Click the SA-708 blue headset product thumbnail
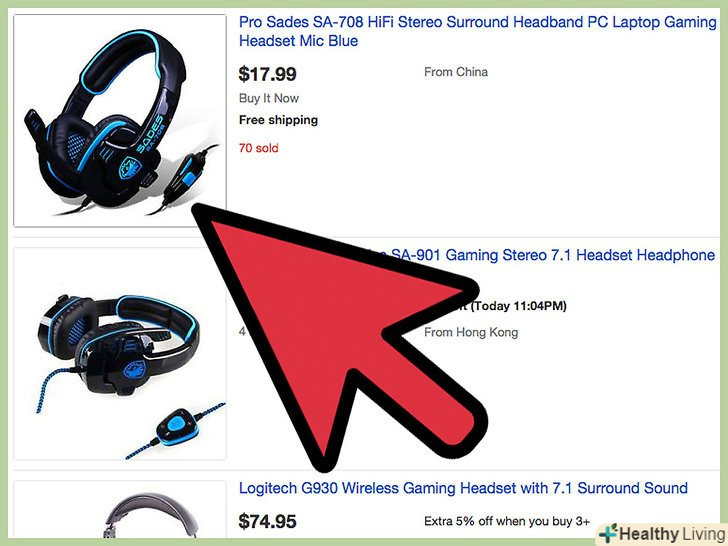The height and width of the screenshot is (546, 728). 120,121
